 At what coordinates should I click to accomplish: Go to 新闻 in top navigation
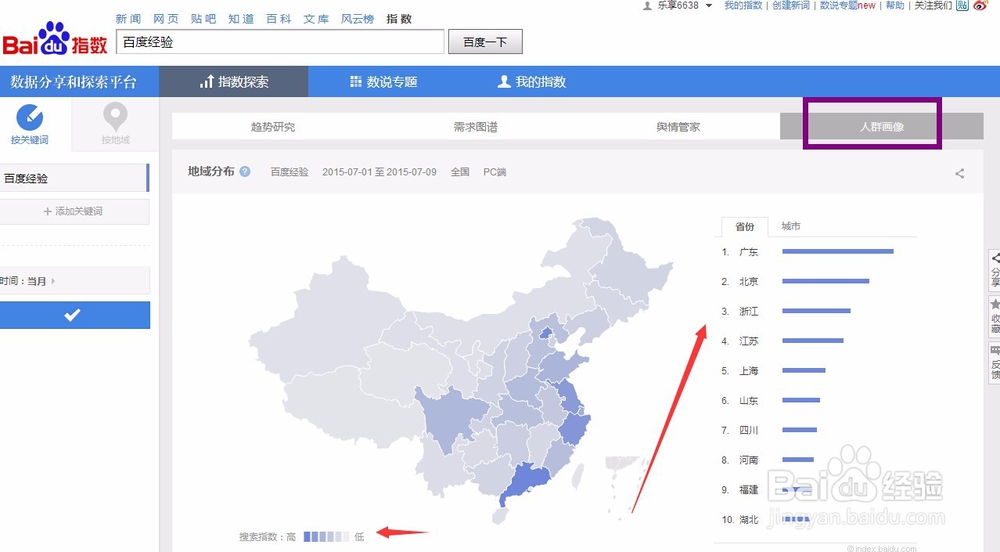(x=128, y=19)
